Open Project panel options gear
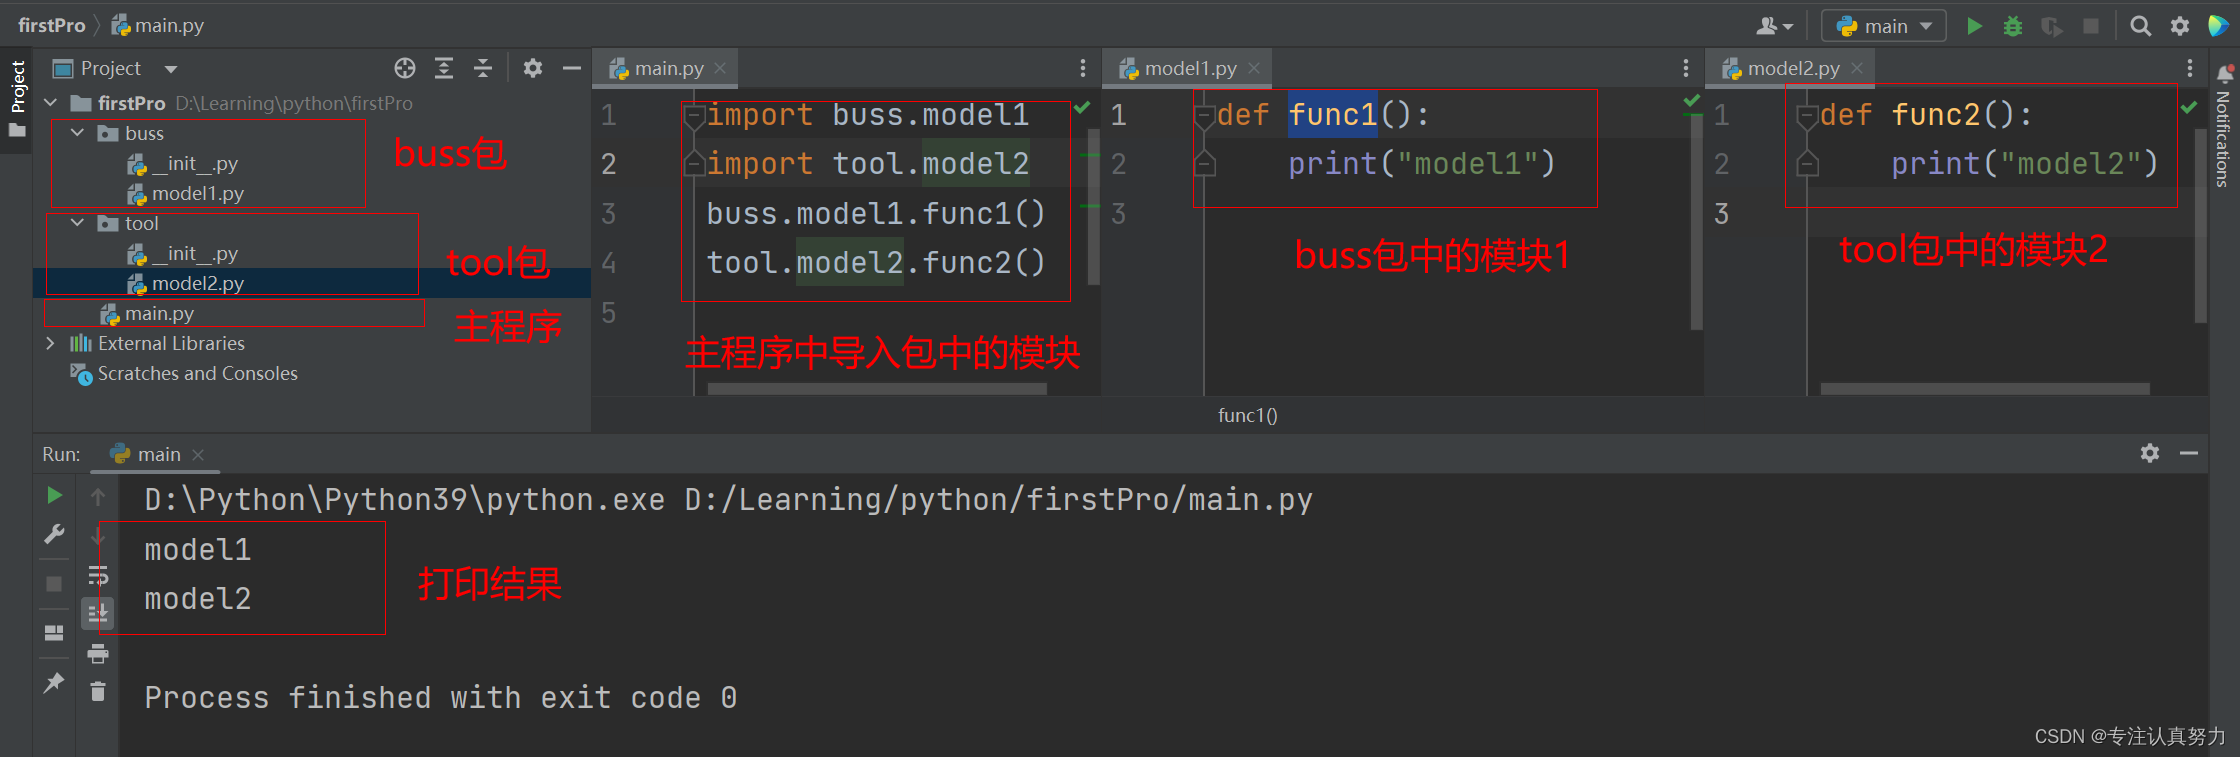This screenshot has height=757, width=2240. point(533,68)
